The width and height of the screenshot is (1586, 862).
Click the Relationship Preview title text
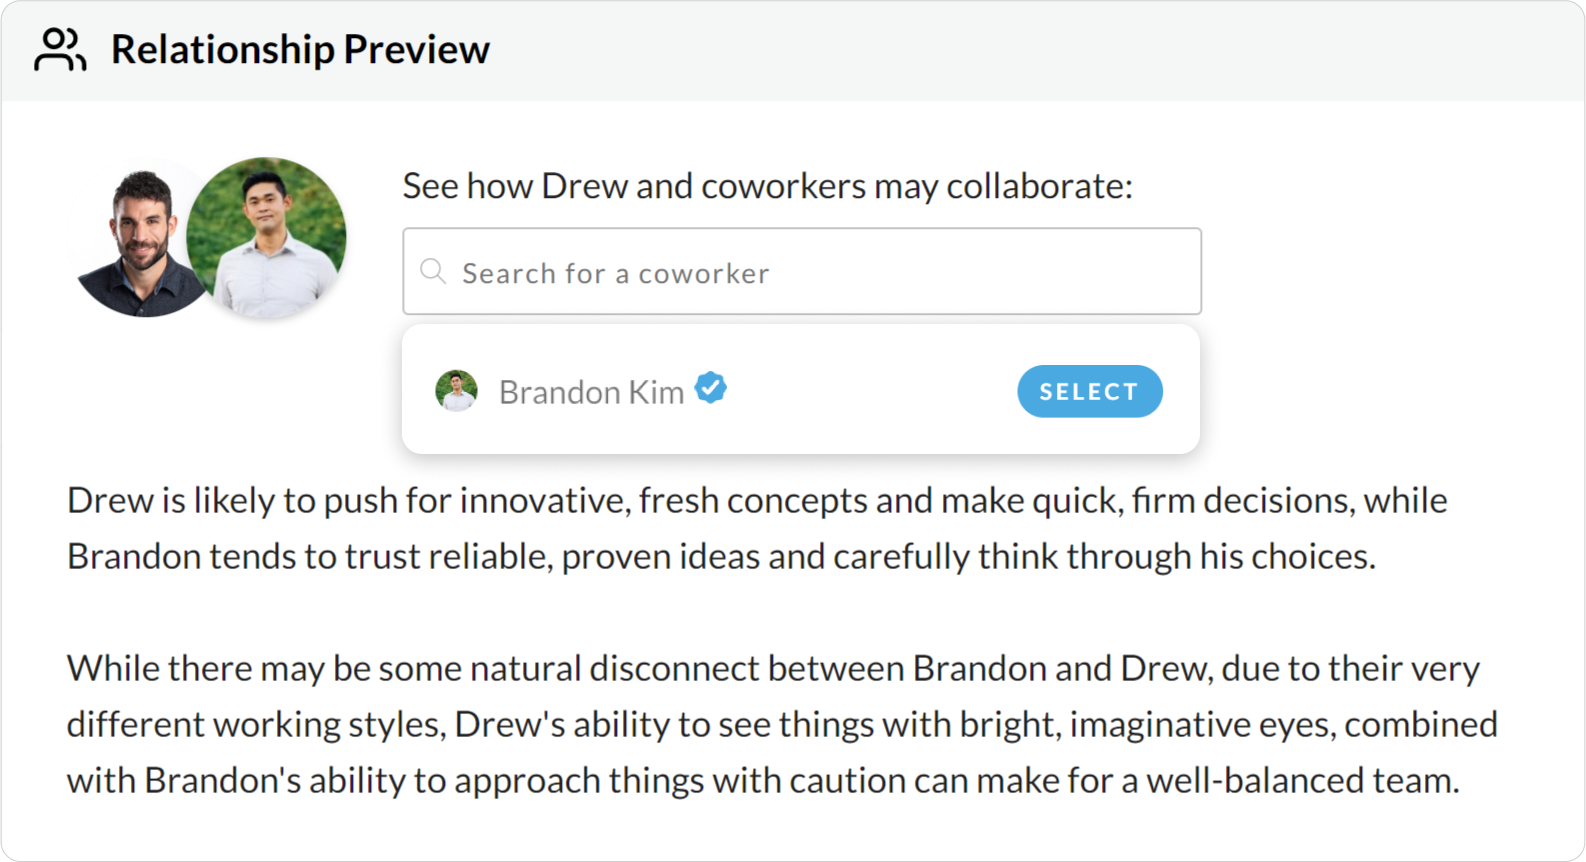click(x=300, y=50)
